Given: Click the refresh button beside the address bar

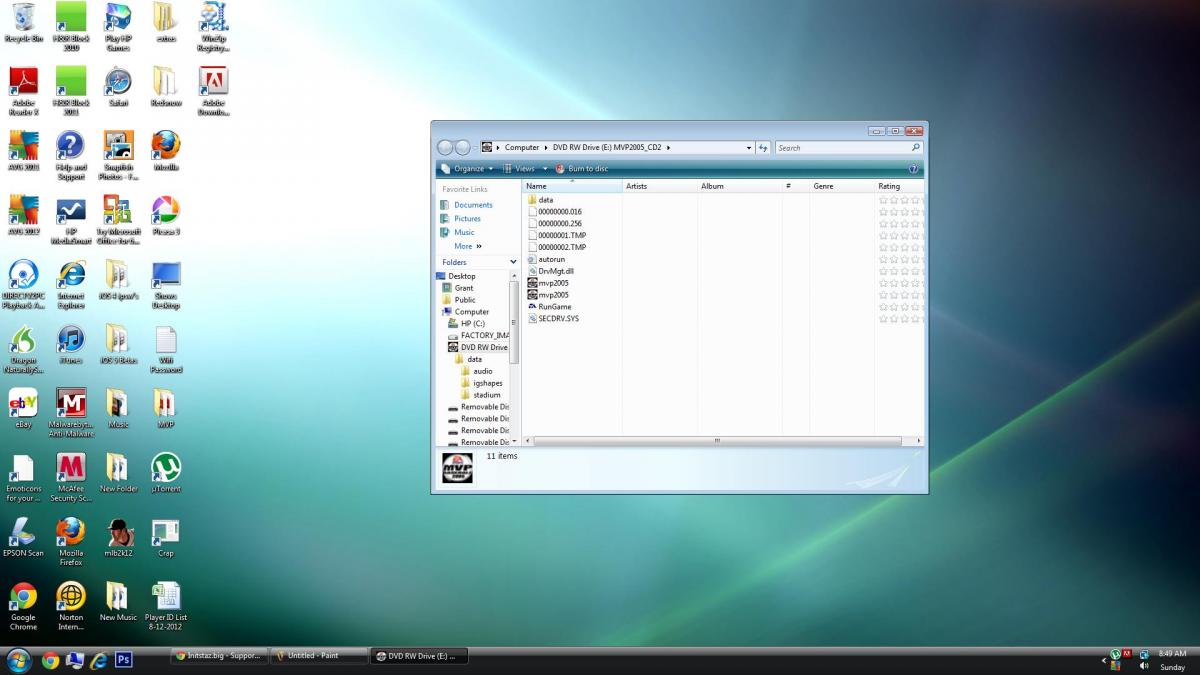Looking at the screenshot, I should click(x=763, y=148).
